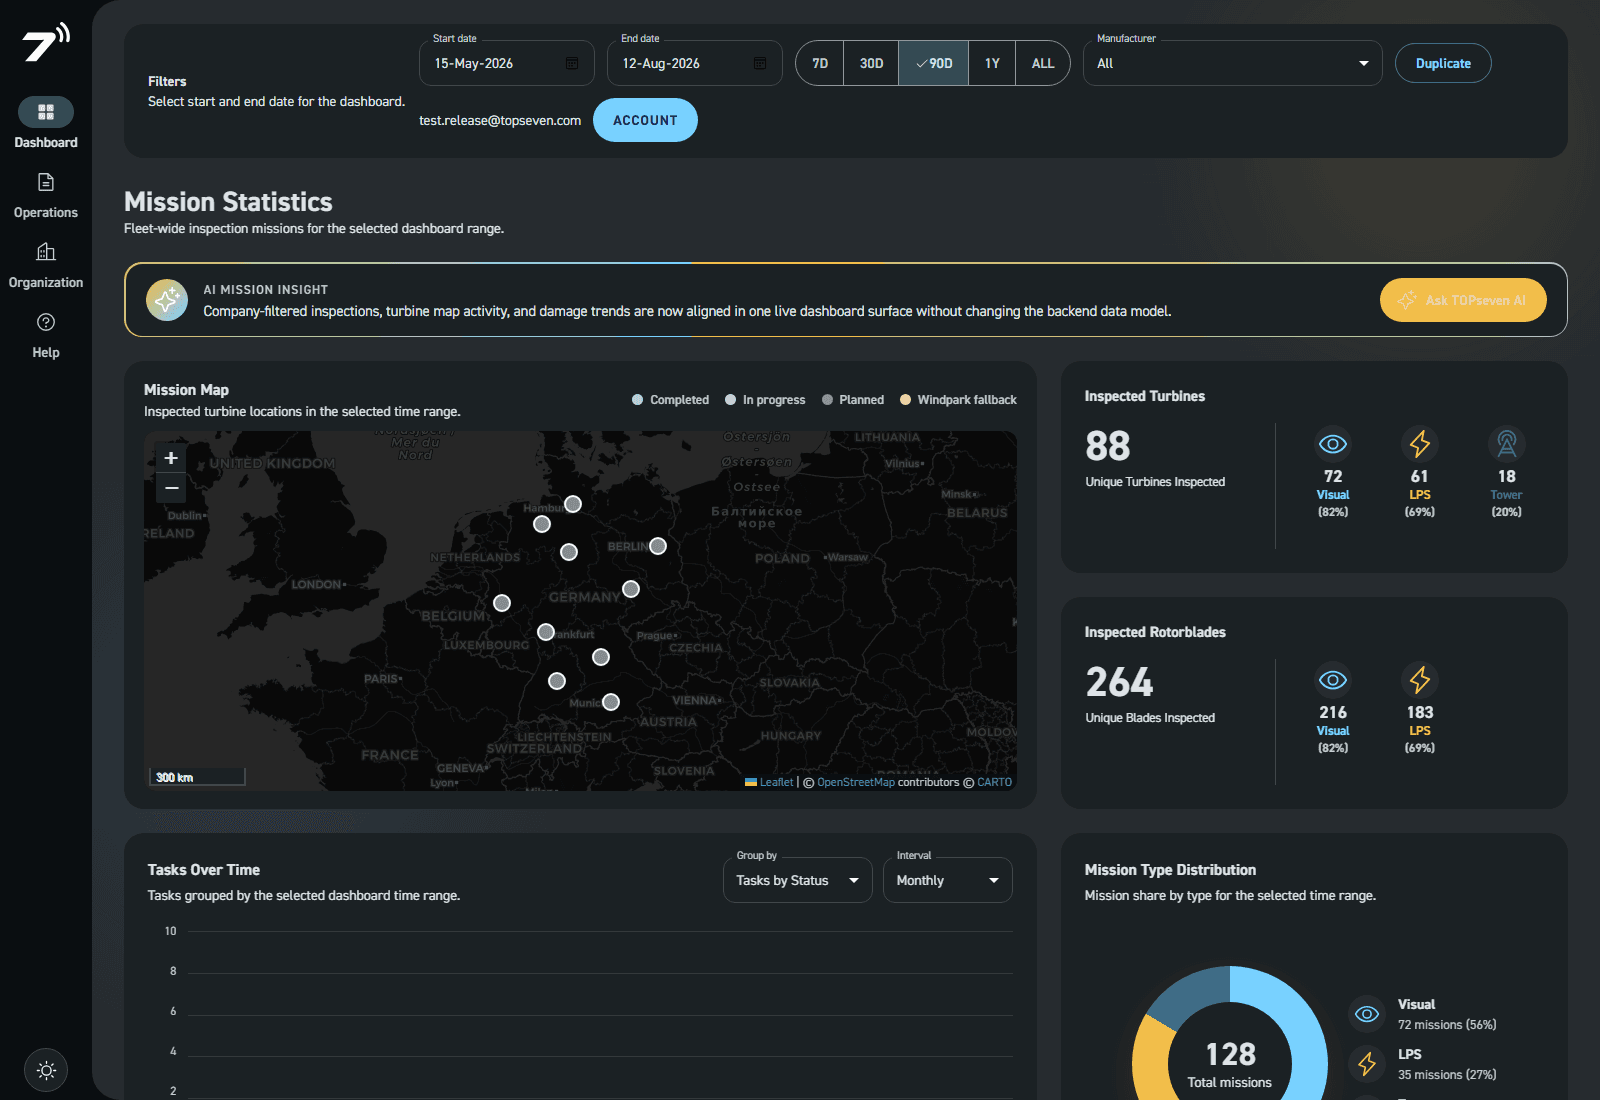Click Visual eye icon in Inspected Turbines

point(1333,443)
